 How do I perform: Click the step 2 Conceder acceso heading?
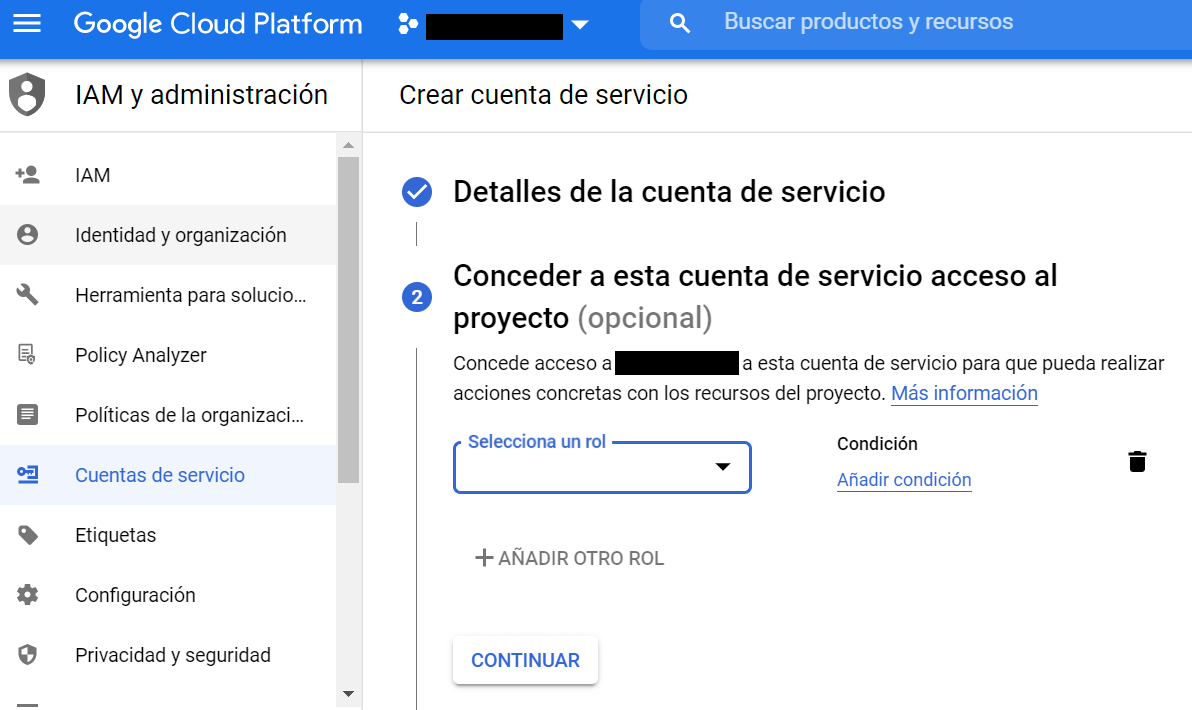pos(755,296)
